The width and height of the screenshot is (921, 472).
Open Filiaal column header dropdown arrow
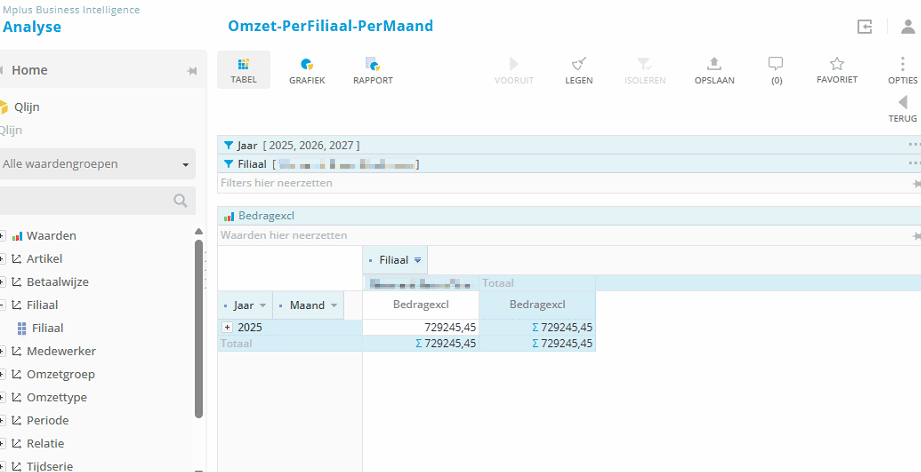click(418, 259)
